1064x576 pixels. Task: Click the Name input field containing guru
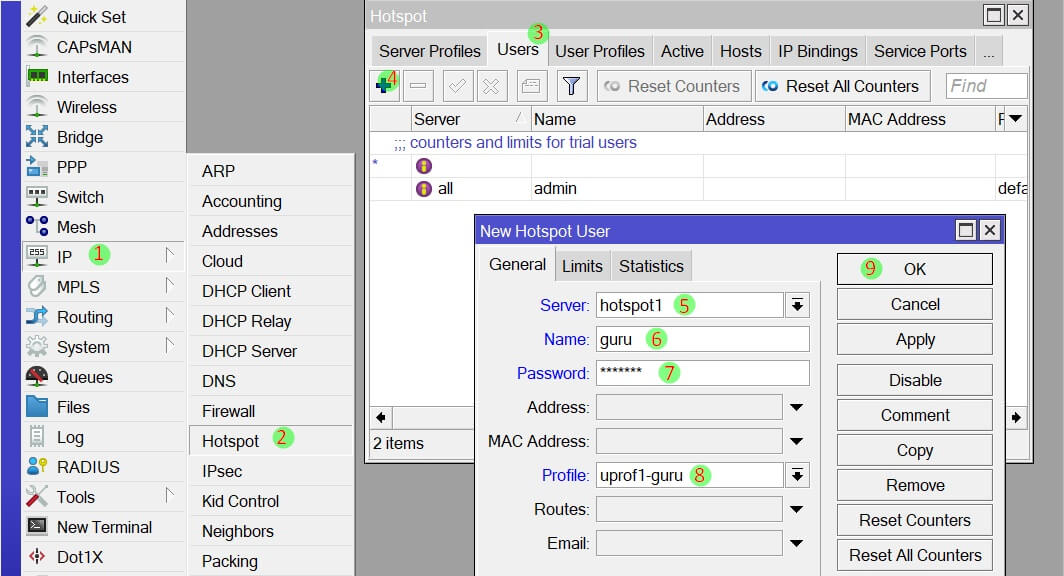702,339
